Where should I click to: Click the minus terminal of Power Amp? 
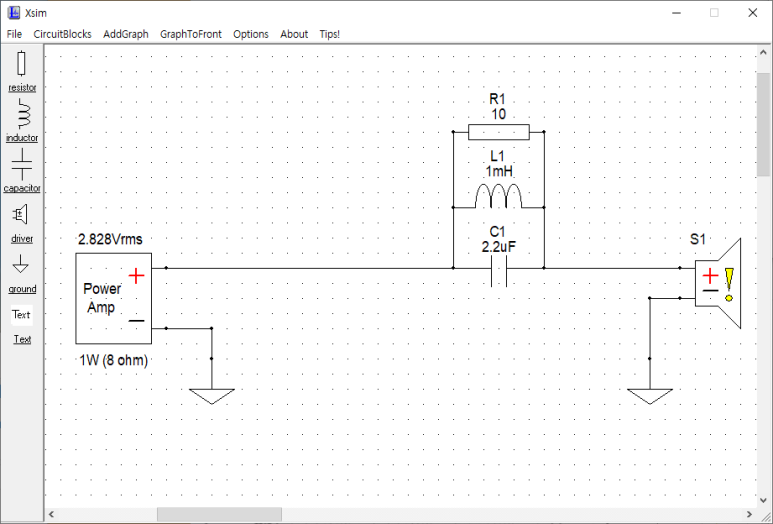tap(136, 321)
